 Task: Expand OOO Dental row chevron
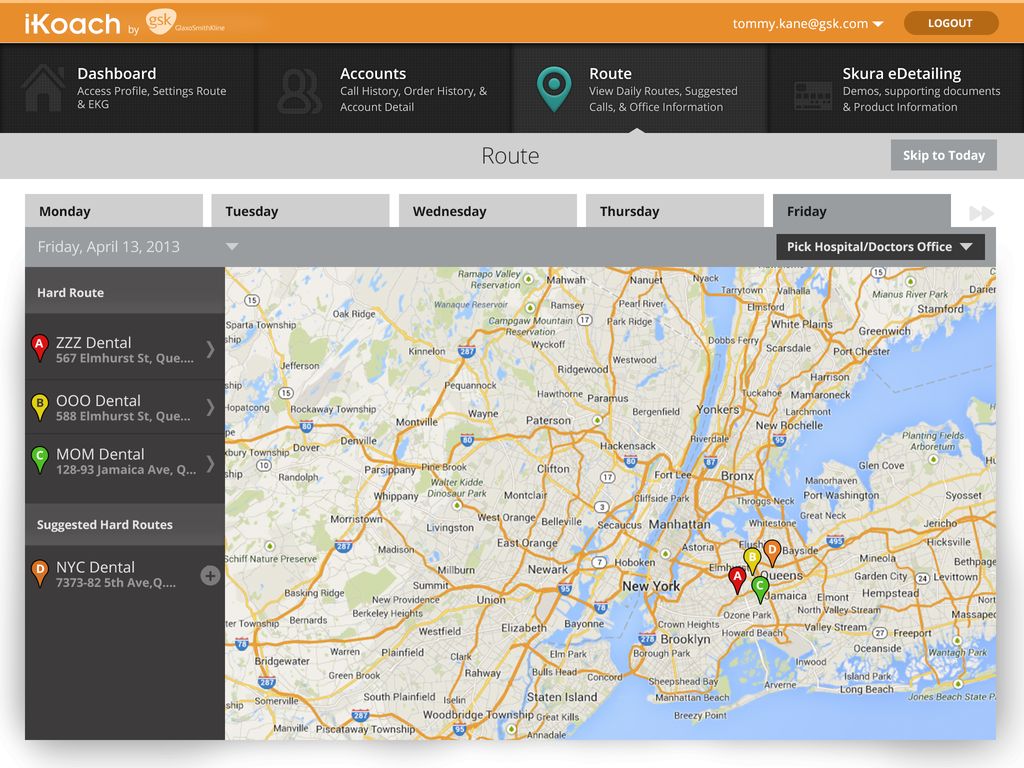coord(210,408)
